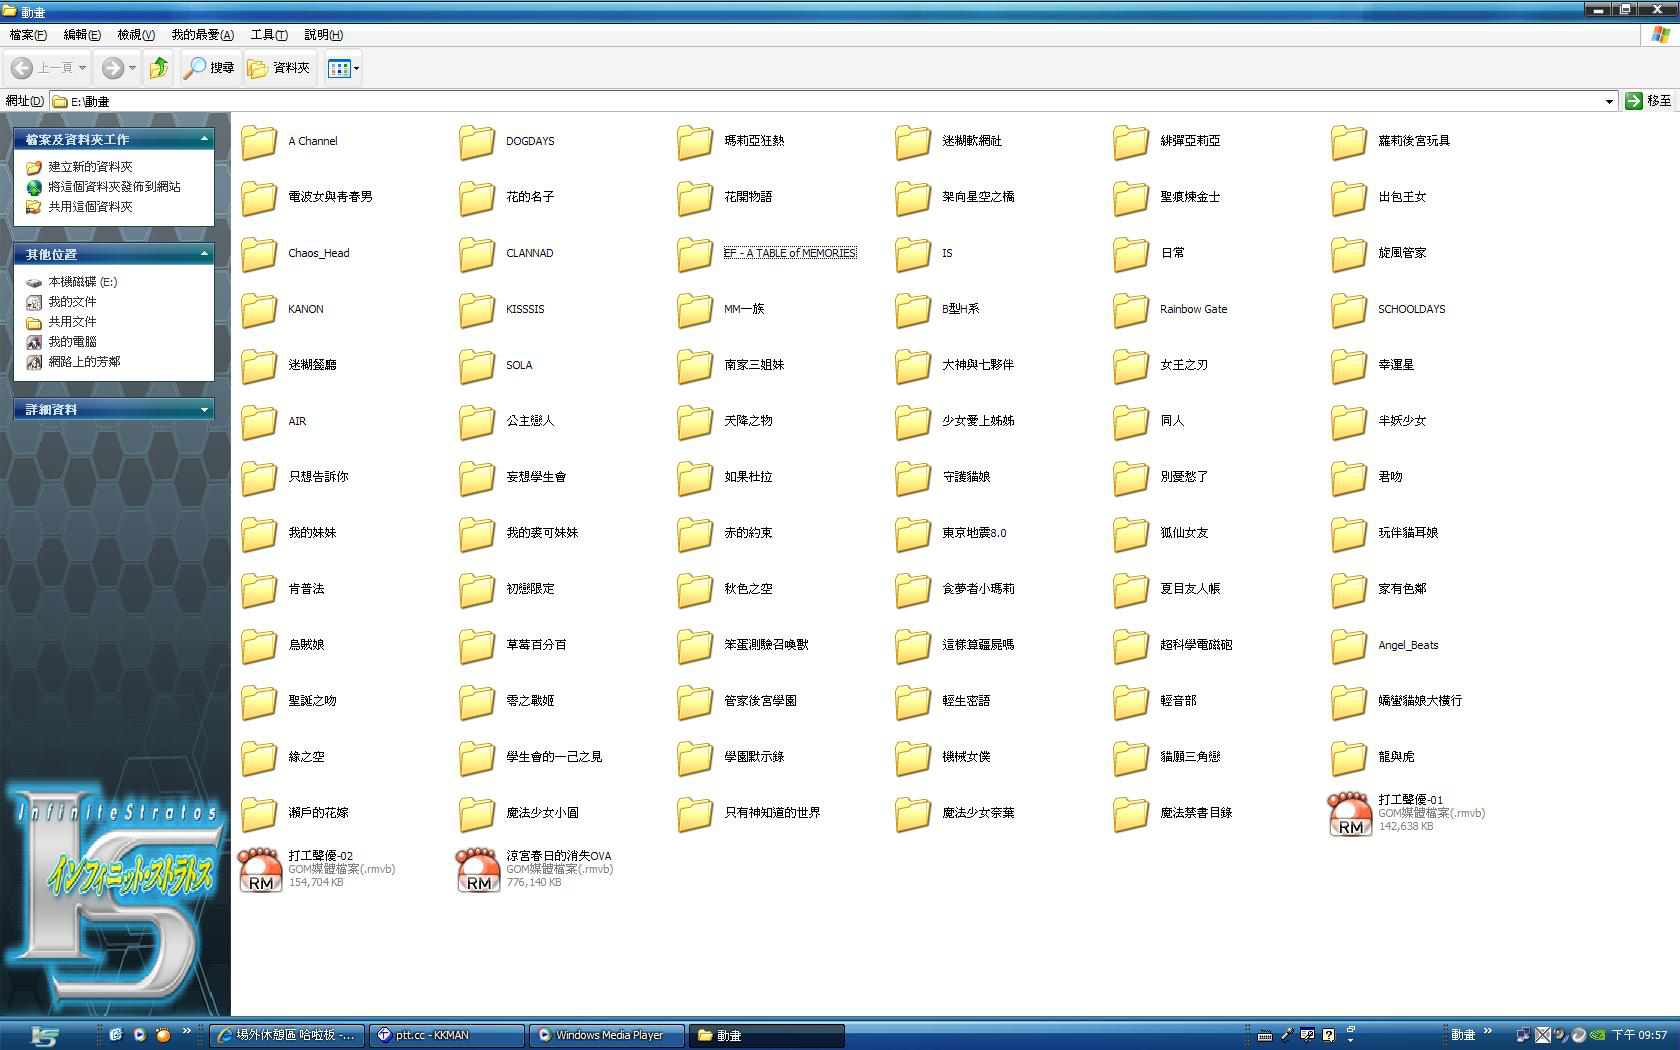1680x1050 pixels.
Task: Open 網路上的芳鄰 link
Action: [84, 362]
